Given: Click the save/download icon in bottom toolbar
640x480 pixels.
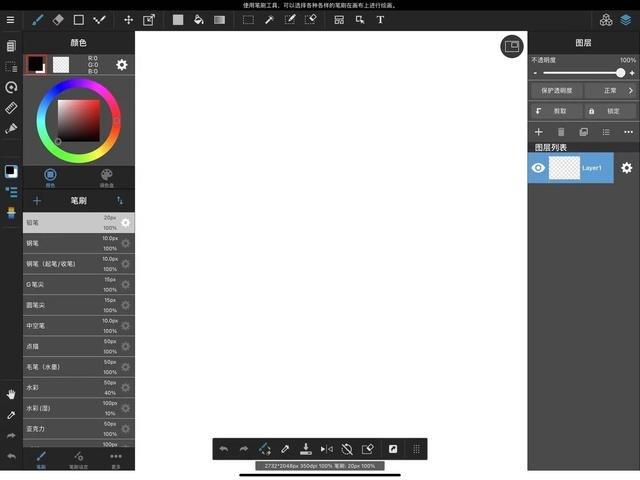Looking at the screenshot, I should coord(306,449).
